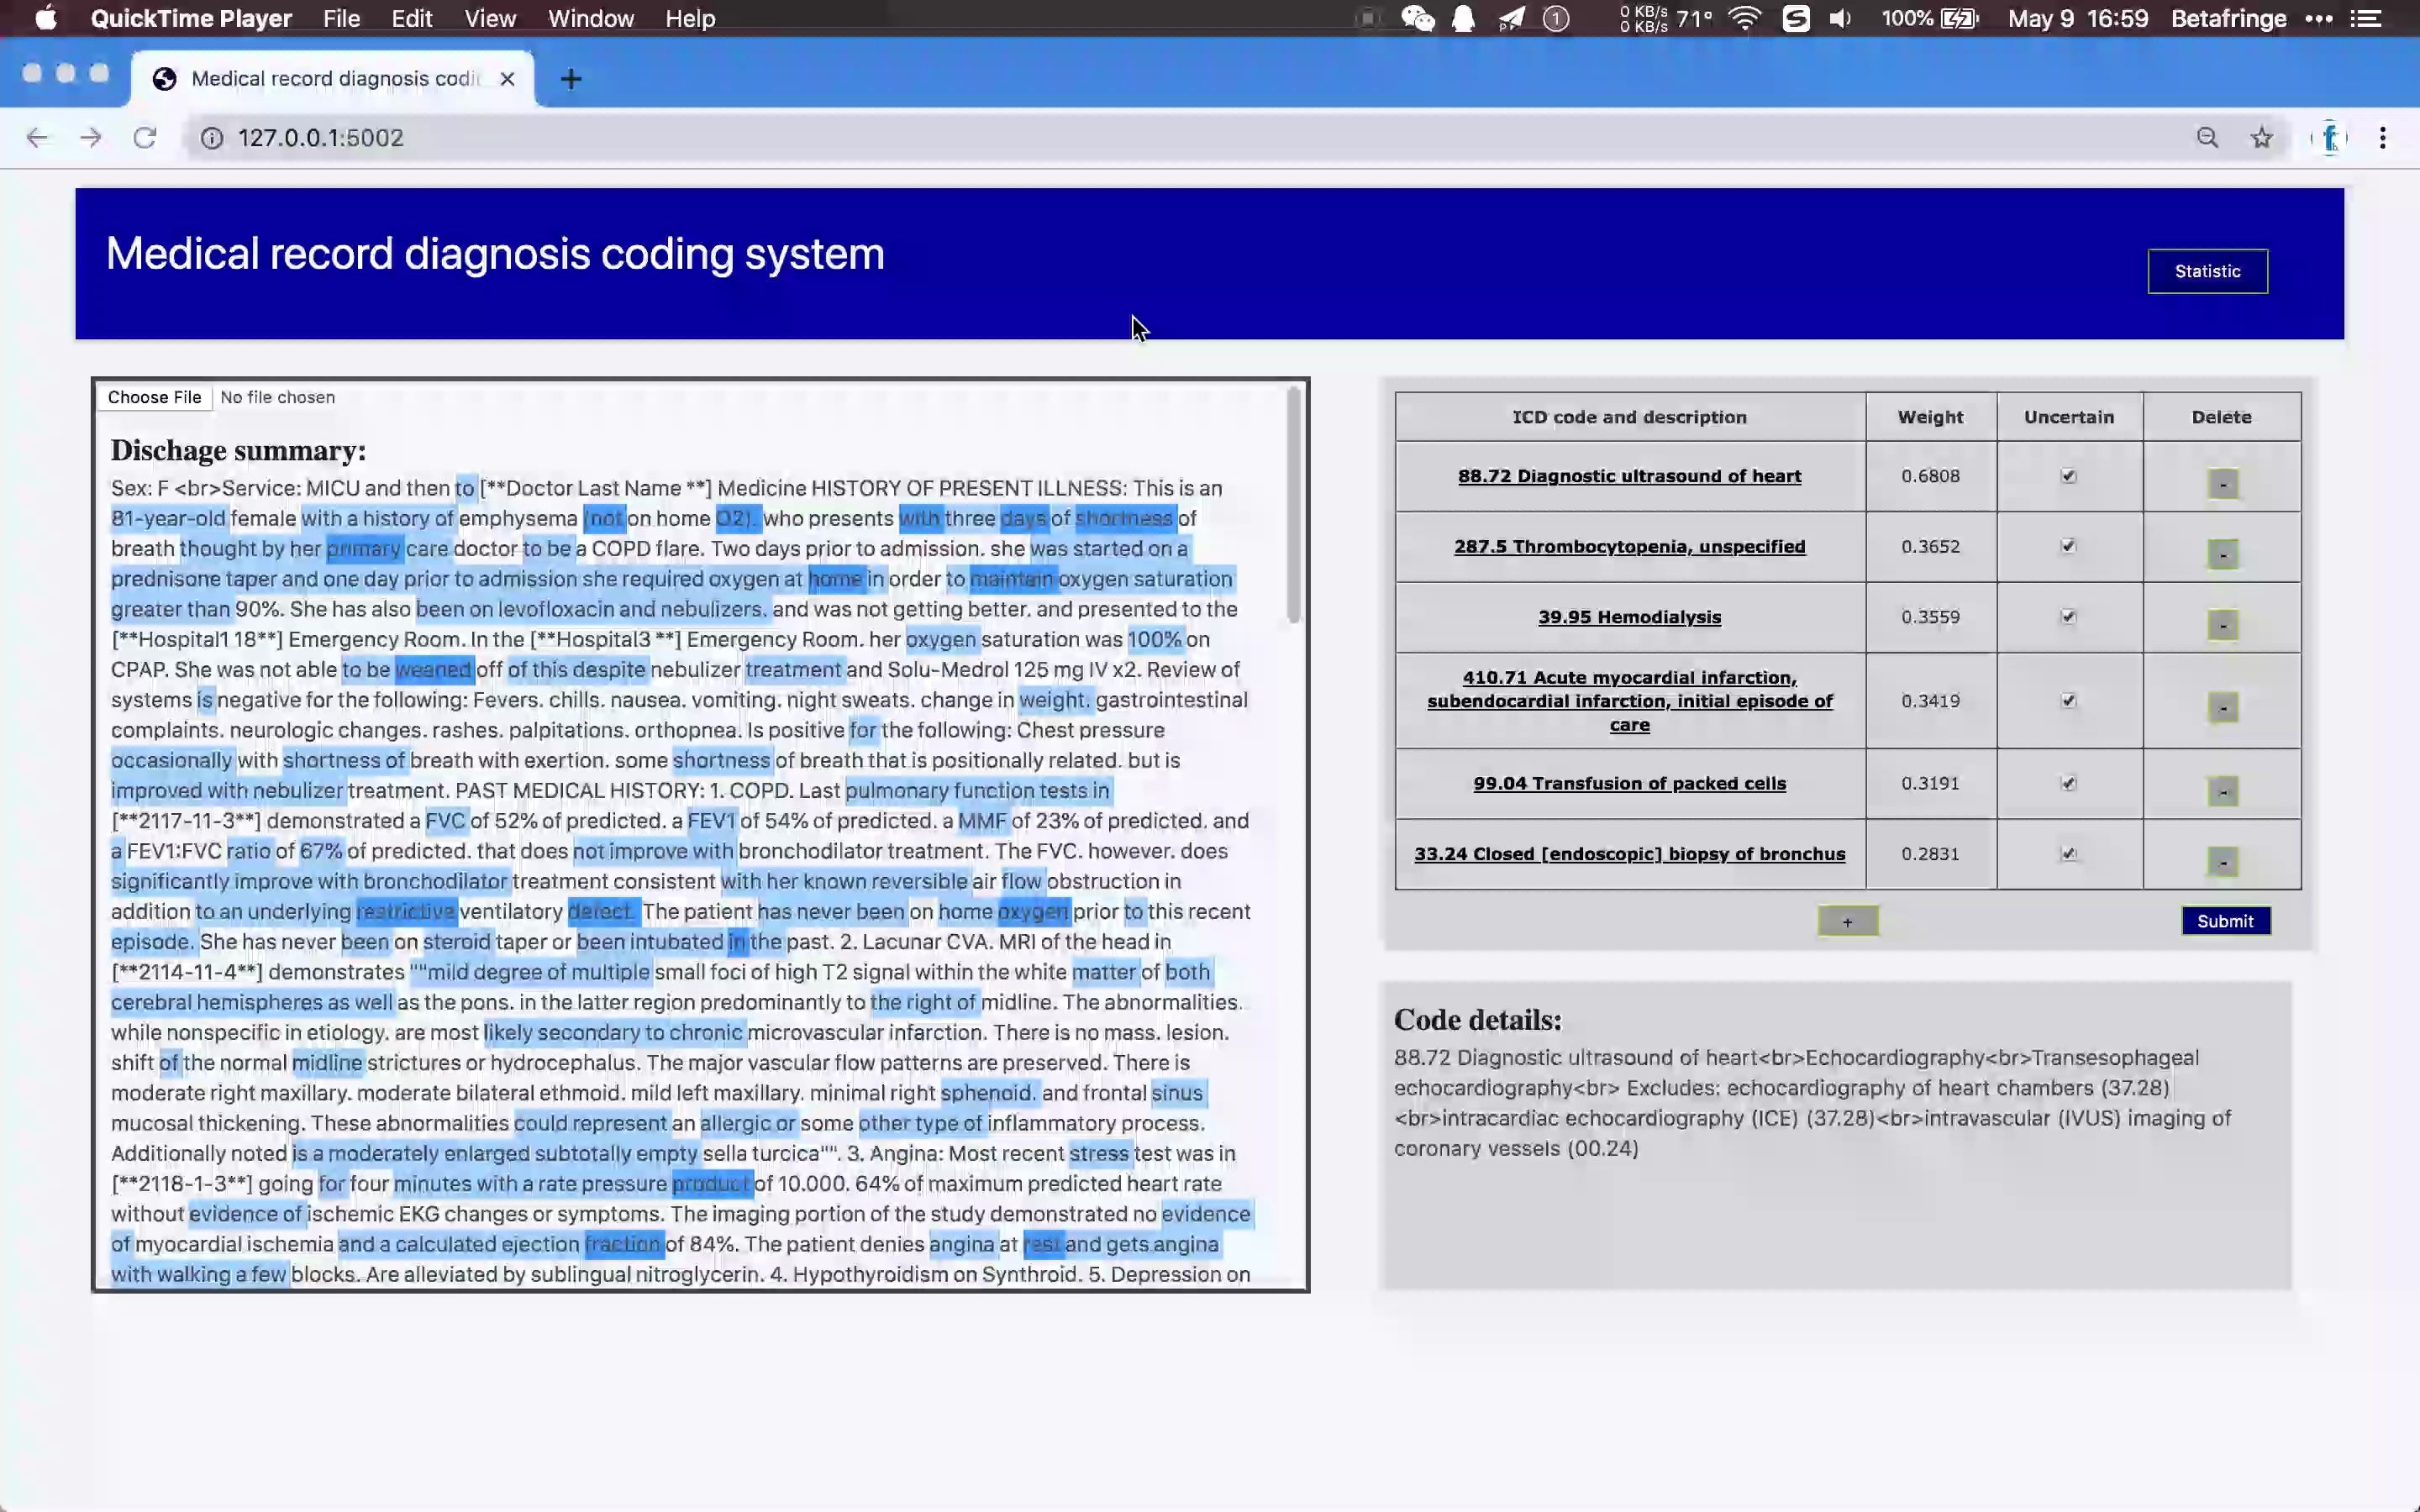This screenshot has width=2420, height=1512.
Task: Open 99.04 Transfusion of packed cells link
Action: pos(1629,783)
